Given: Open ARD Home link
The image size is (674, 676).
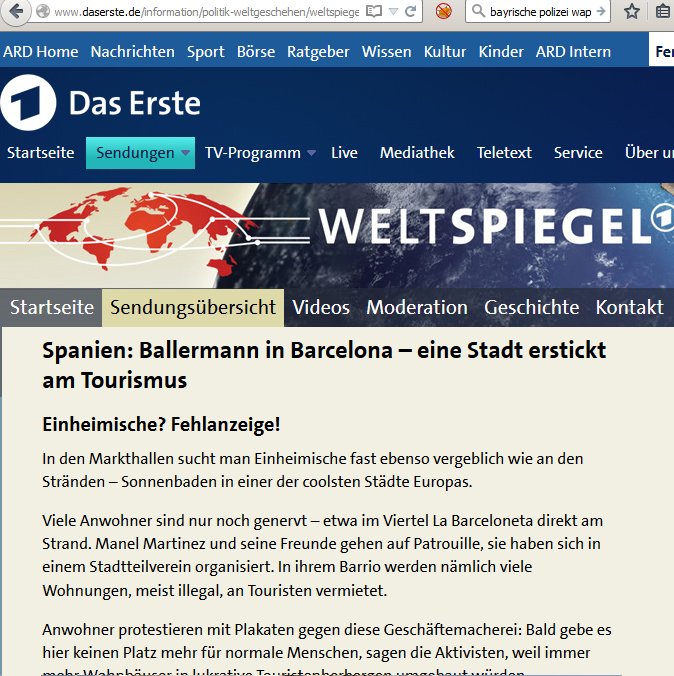Looking at the screenshot, I should click(x=41, y=52).
